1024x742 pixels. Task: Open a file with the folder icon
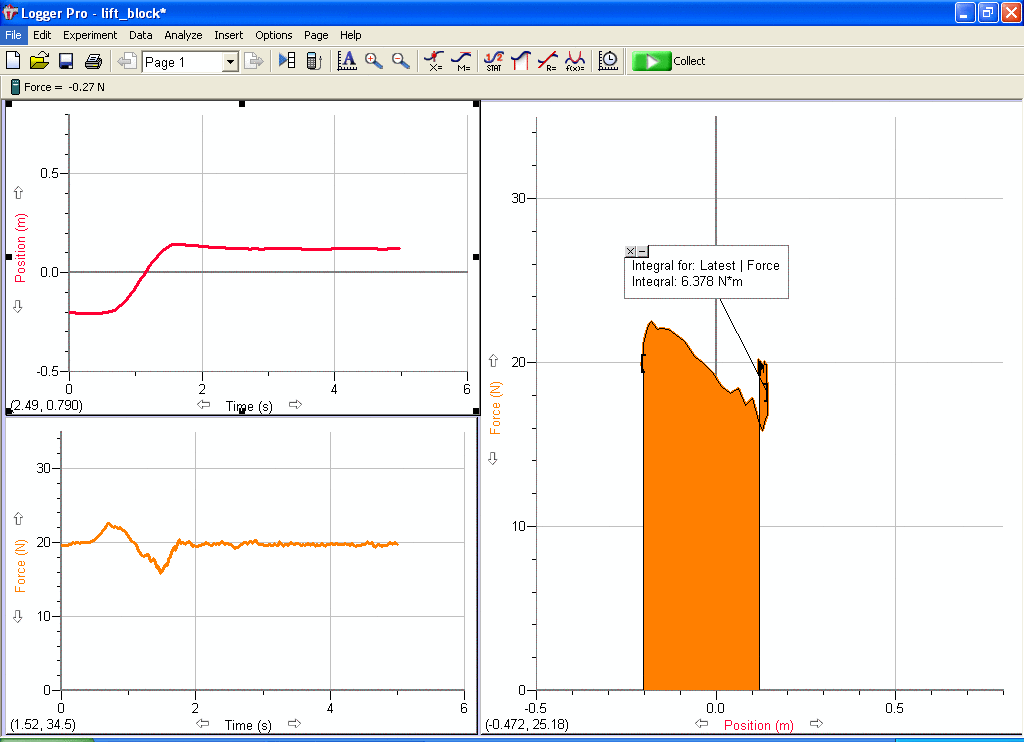click(x=40, y=61)
